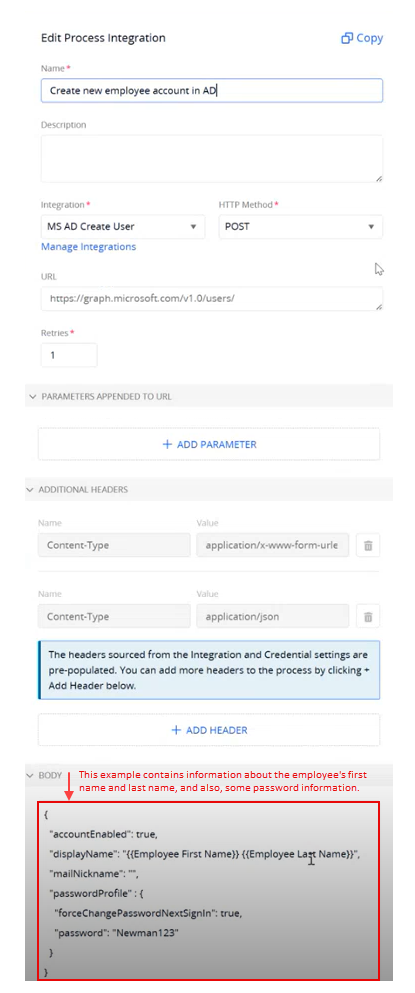Delete the x-www-form-urlencoded Content-Type header

(x=368, y=545)
